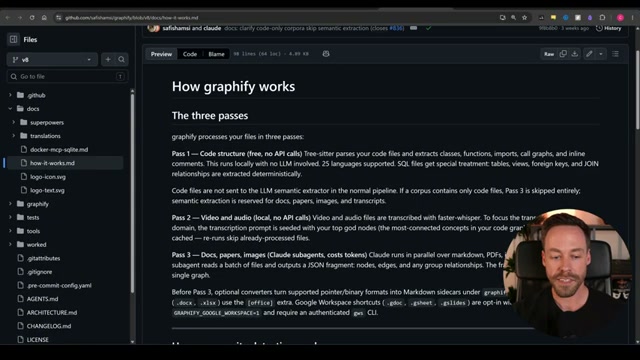The width and height of the screenshot is (640, 360).
Task: View site information icon beside the URL
Action: [59, 18]
